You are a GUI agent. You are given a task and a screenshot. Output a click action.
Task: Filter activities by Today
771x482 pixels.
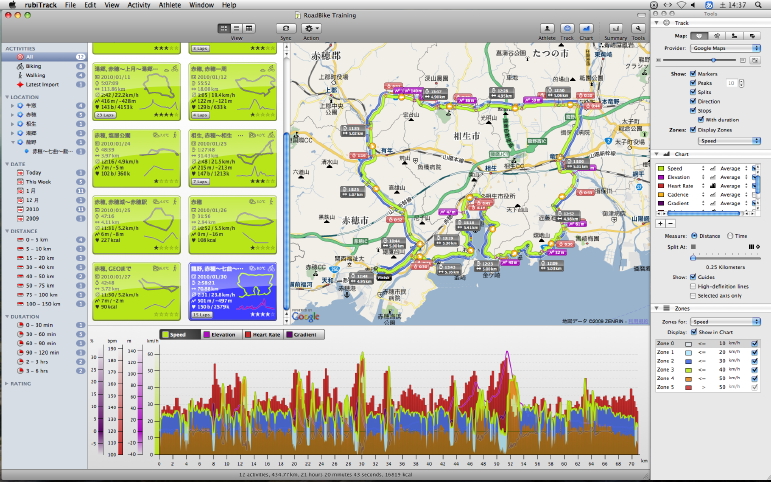pyautogui.click(x=44, y=173)
